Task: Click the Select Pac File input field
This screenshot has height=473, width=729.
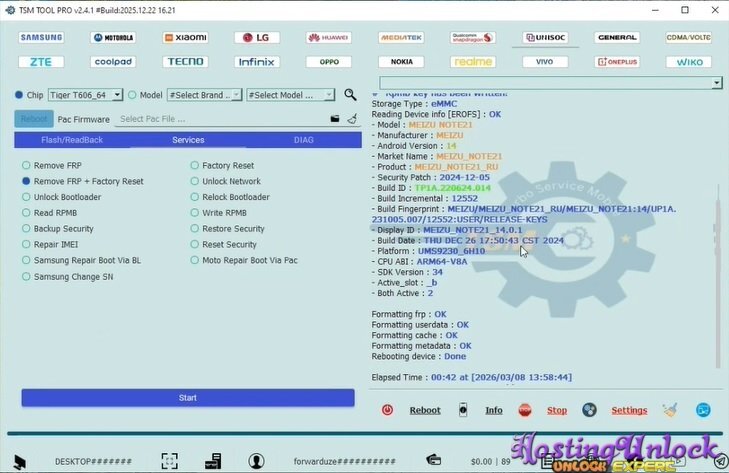Action: (221, 119)
